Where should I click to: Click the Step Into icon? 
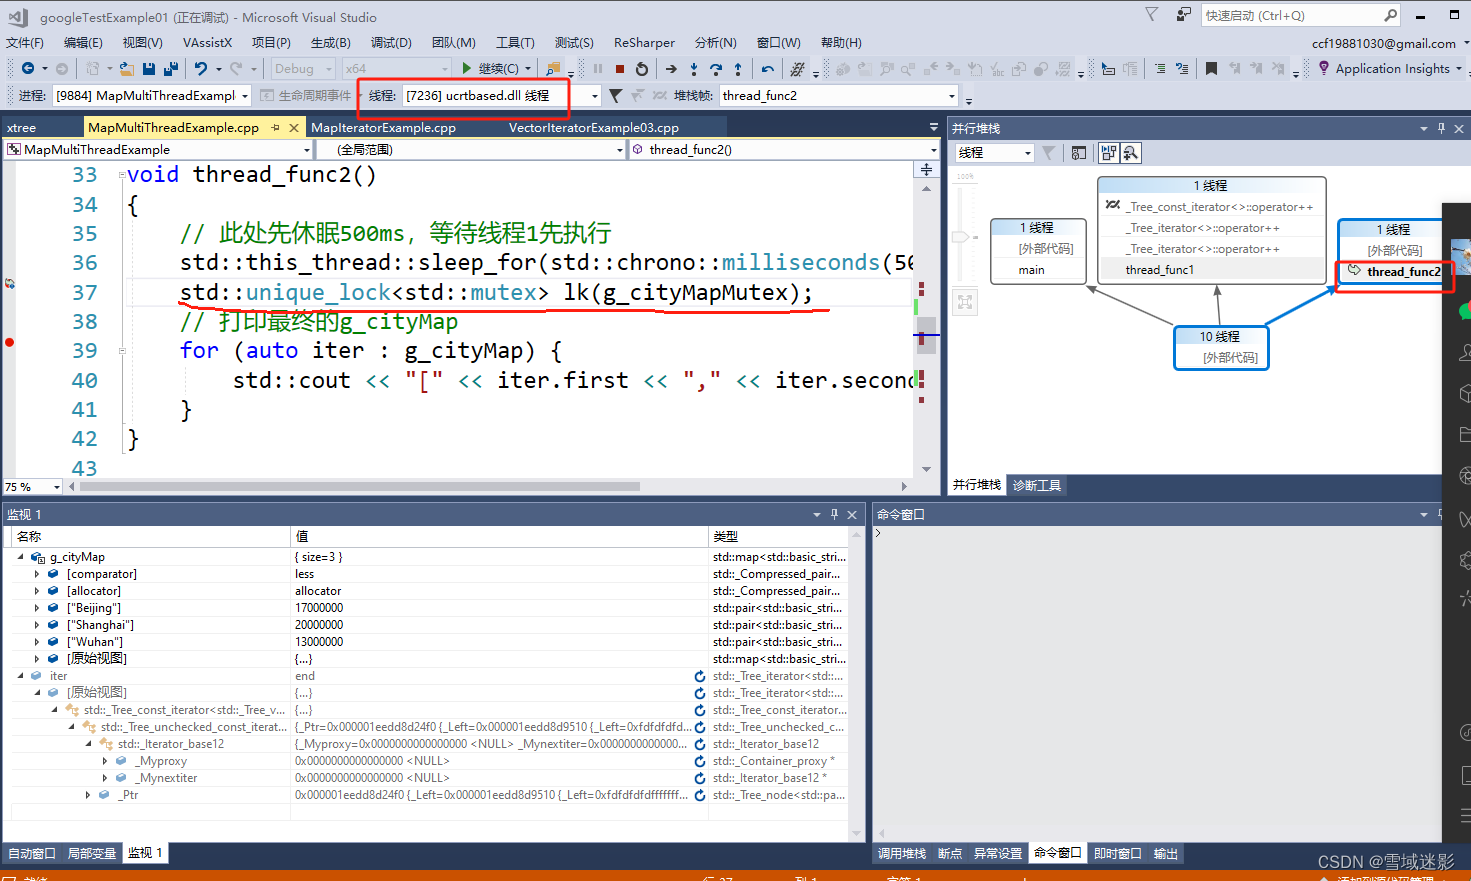(694, 69)
